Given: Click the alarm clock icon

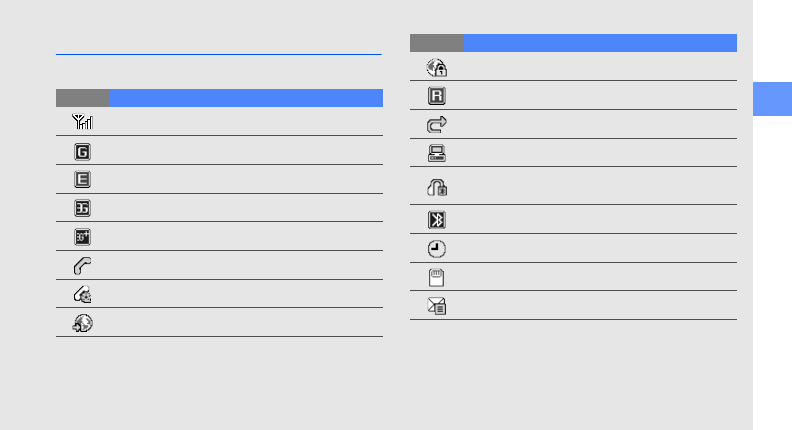Looking at the screenshot, I should point(437,249).
